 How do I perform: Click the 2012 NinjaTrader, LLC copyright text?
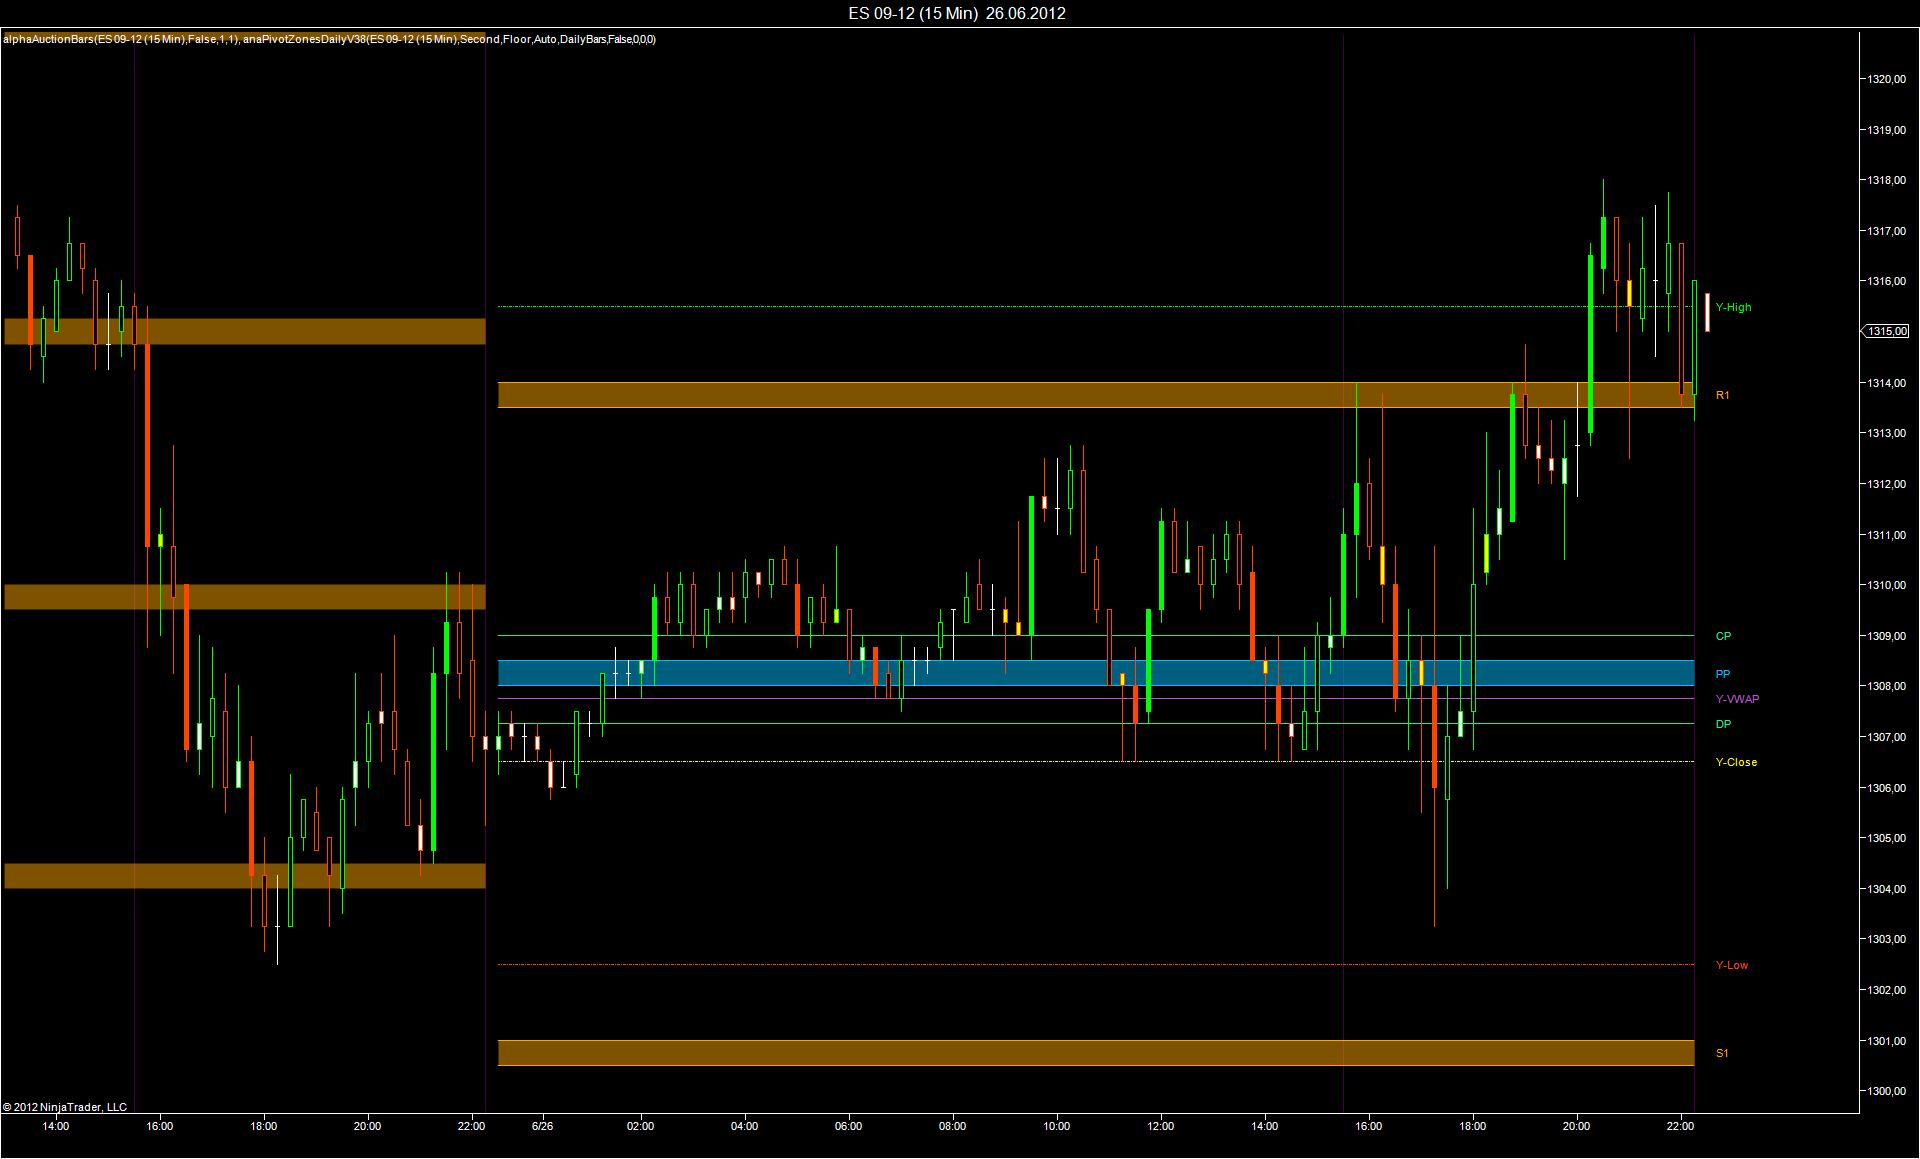[x=65, y=1107]
